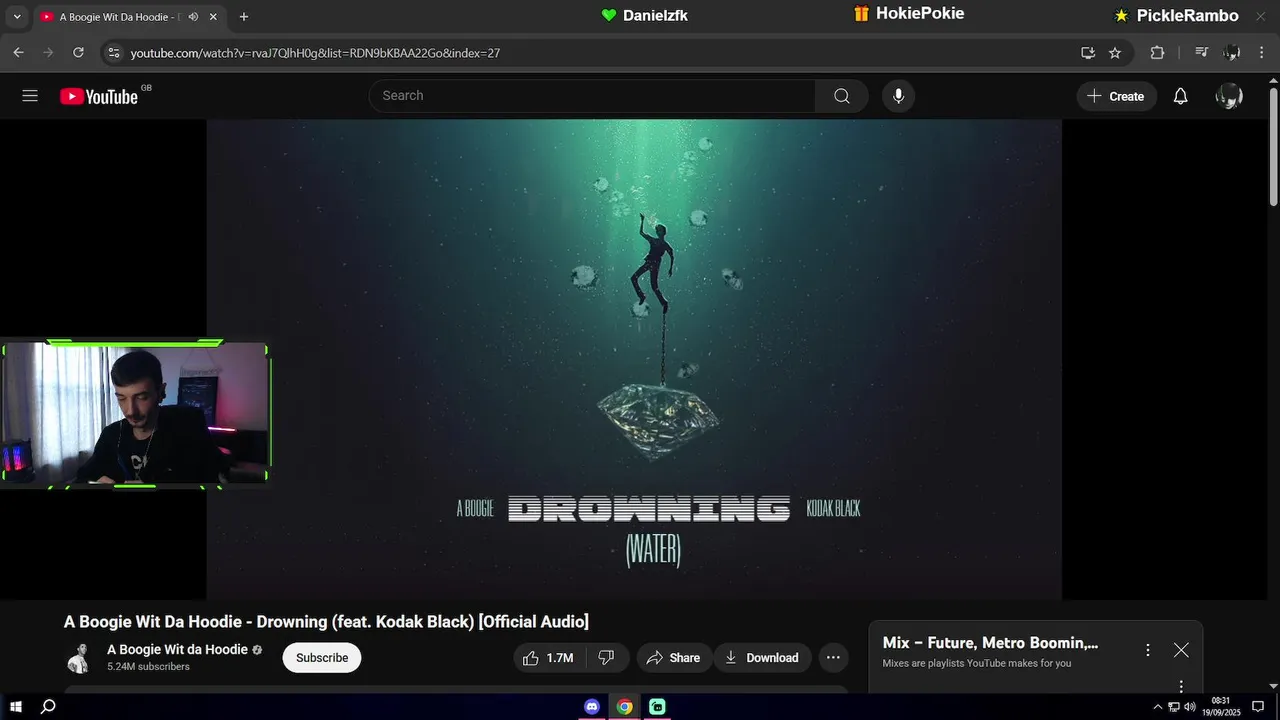This screenshot has width=1280, height=720.
Task: Open the taskbar clock and date
Action: (x=1221, y=707)
